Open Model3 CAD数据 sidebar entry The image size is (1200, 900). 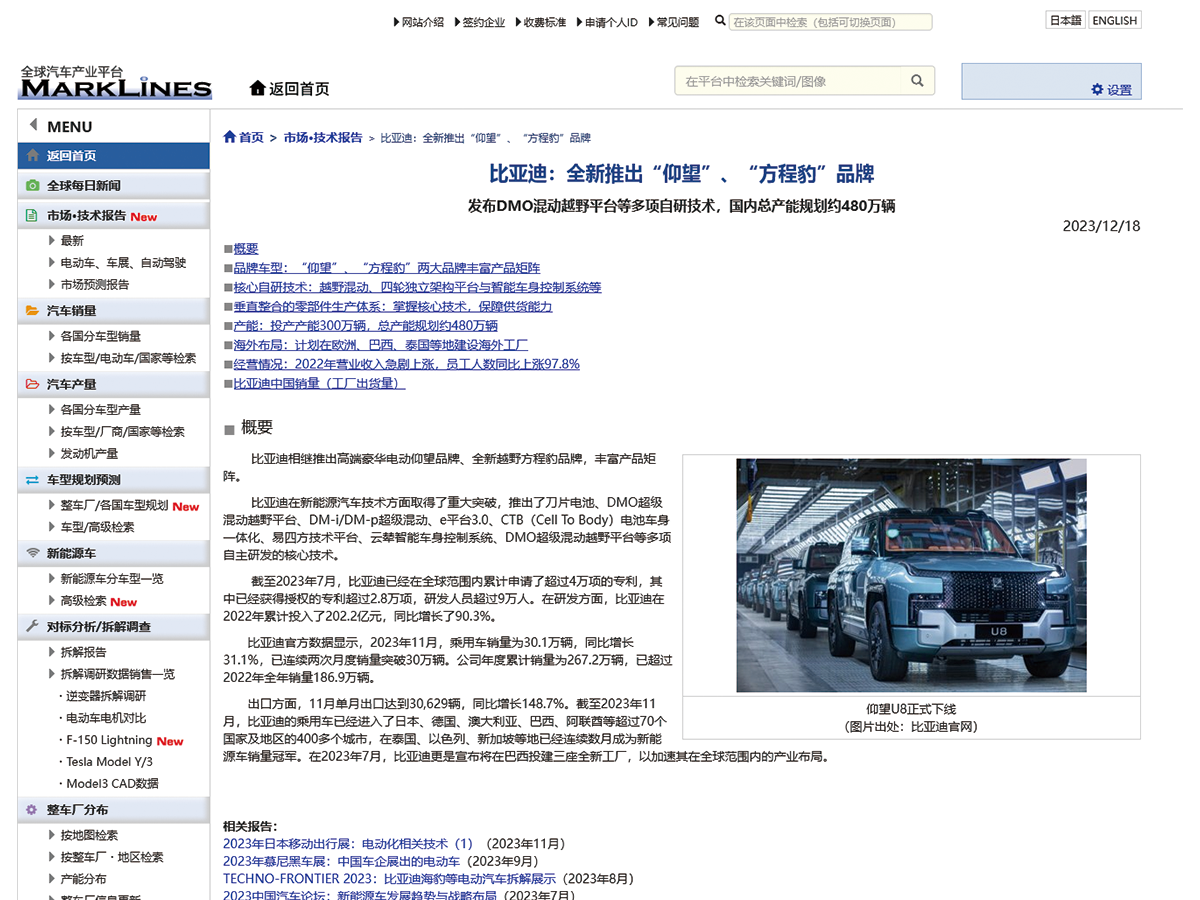coord(112,784)
